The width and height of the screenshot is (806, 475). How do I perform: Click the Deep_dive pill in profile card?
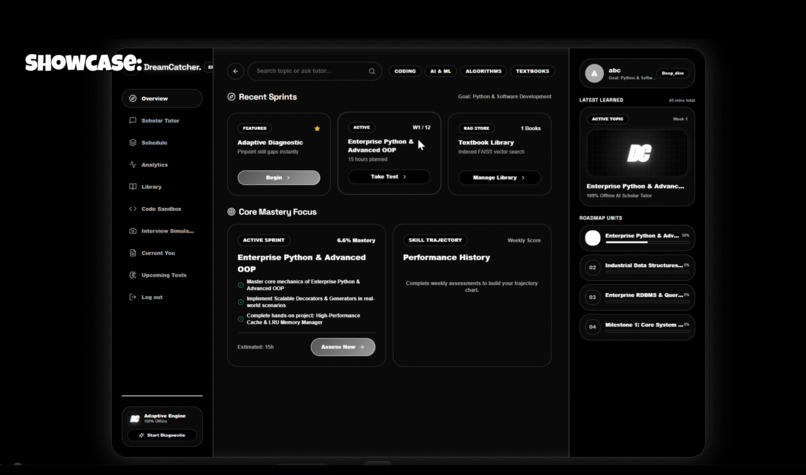tap(672, 74)
